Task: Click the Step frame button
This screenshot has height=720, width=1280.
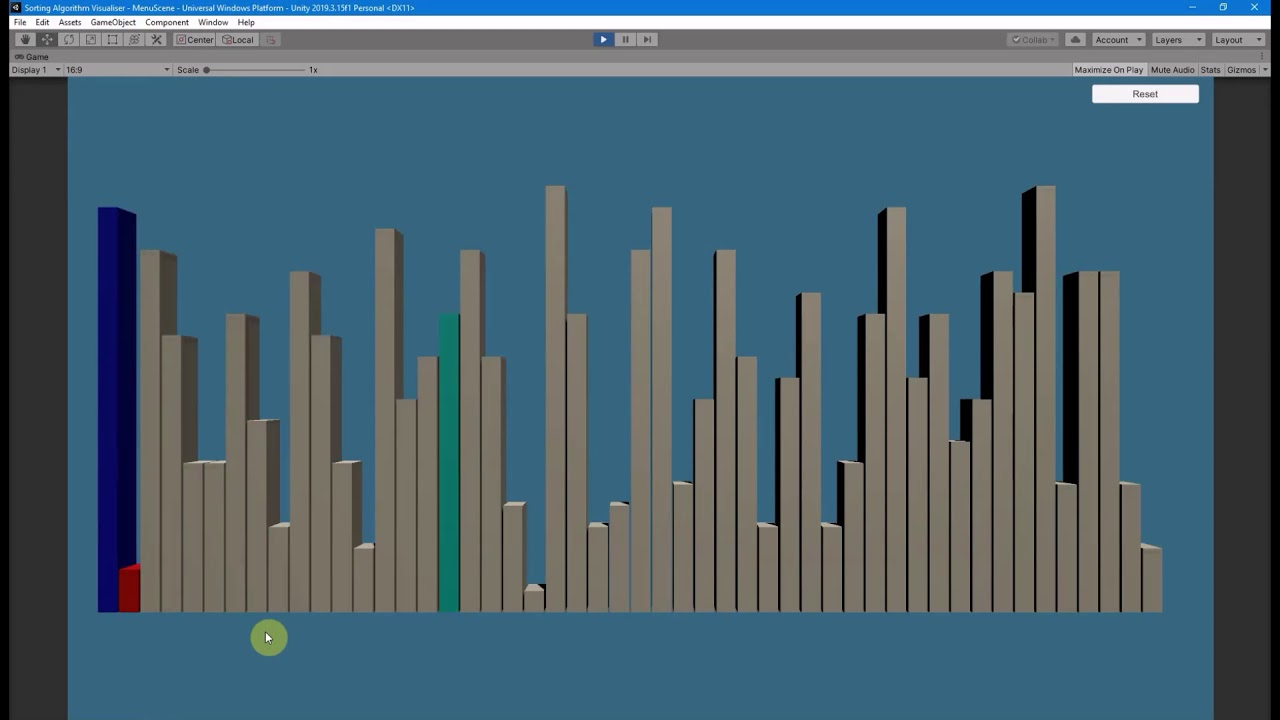Action: click(x=647, y=40)
